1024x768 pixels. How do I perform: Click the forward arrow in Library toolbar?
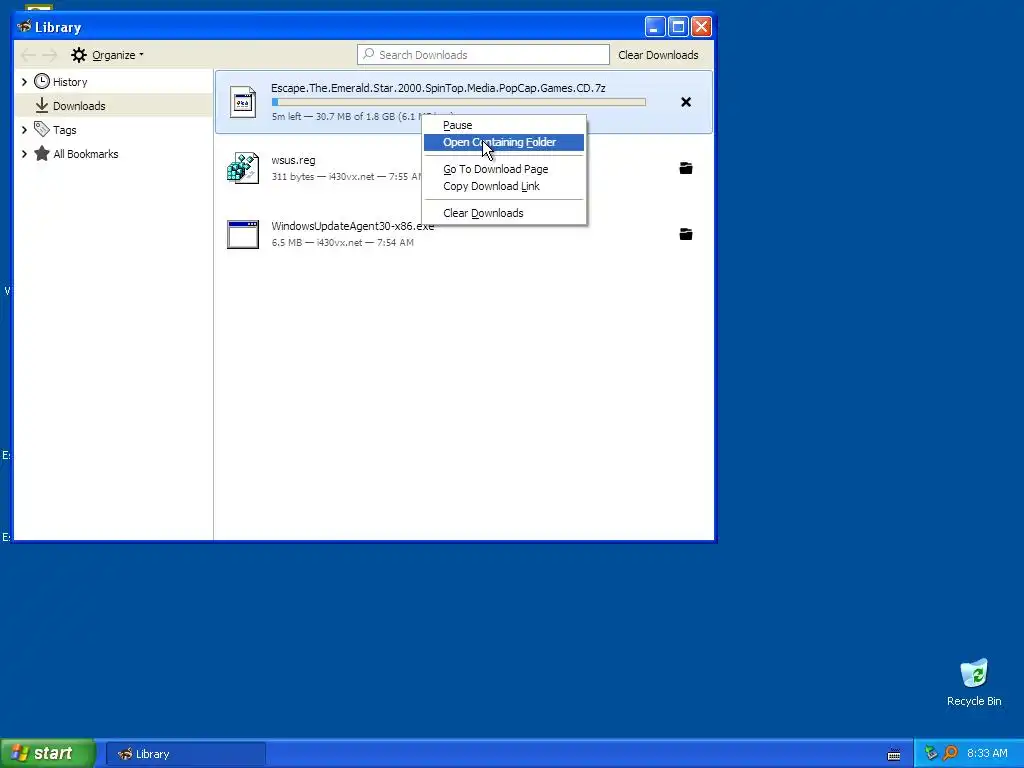[x=50, y=55]
